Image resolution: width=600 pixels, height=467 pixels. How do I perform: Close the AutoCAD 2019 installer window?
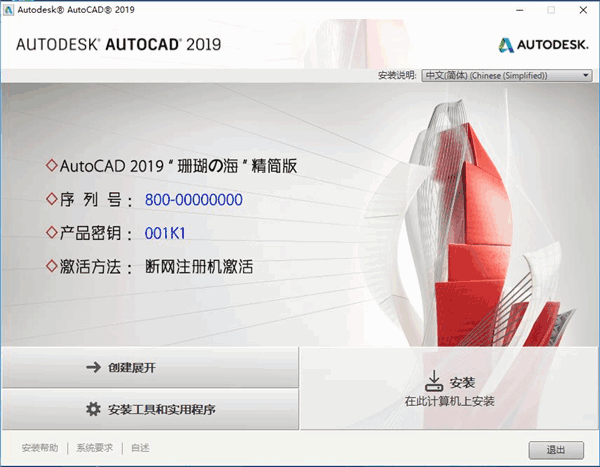coord(581,9)
